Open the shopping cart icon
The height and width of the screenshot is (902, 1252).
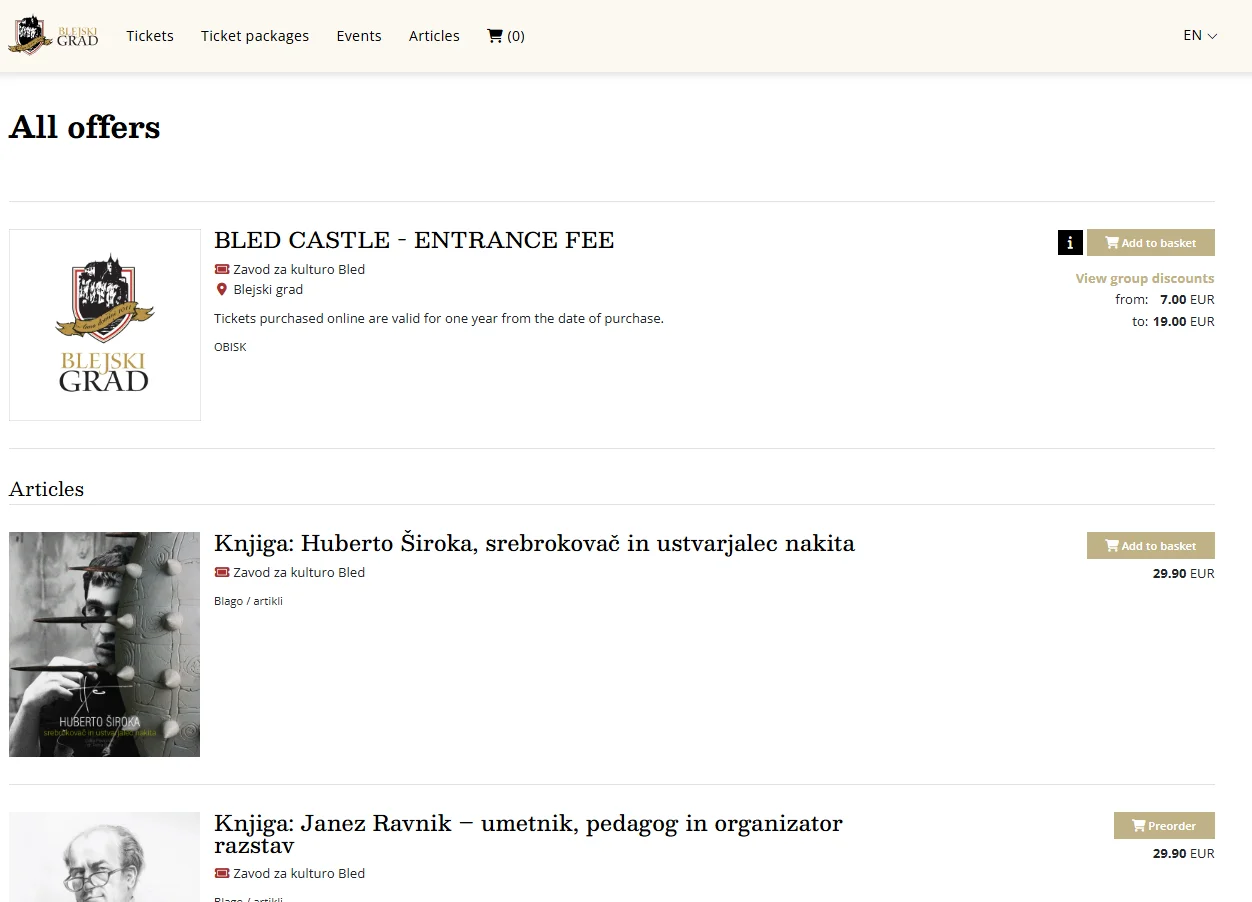coord(495,35)
